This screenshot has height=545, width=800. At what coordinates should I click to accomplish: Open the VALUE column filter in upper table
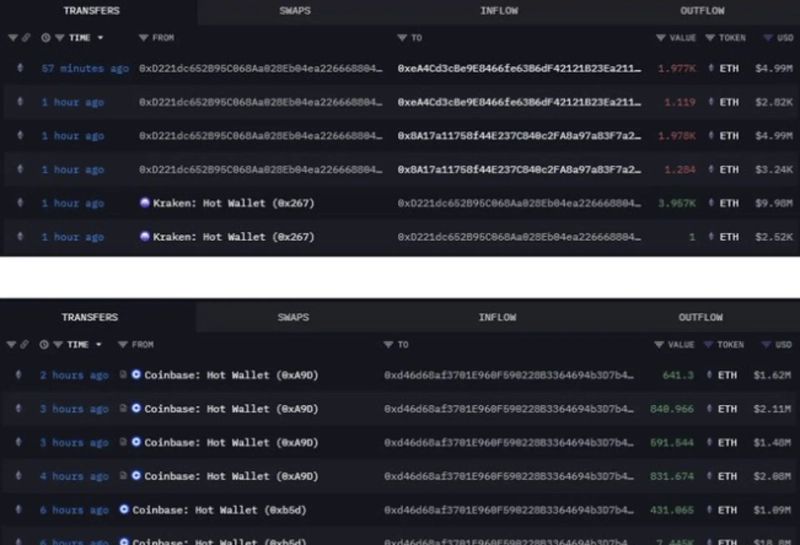click(661, 37)
